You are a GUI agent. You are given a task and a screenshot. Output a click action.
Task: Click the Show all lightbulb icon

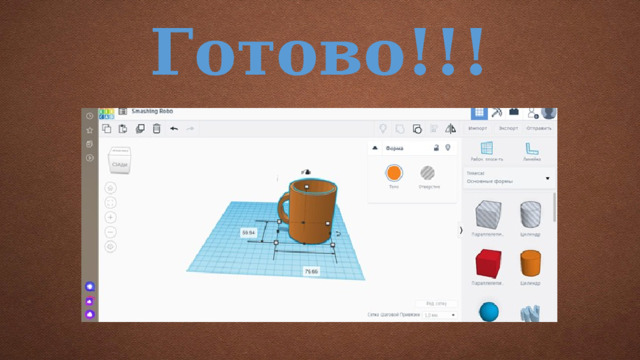point(383,129)
